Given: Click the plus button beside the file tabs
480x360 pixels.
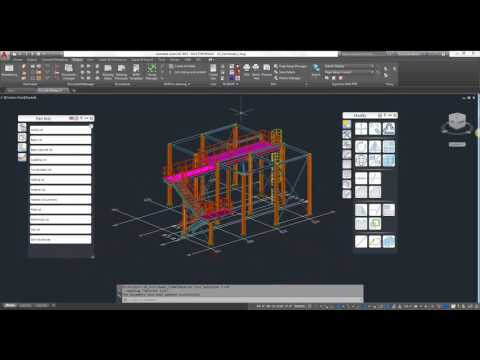Looking at the screenshot, I should [74, 90].
